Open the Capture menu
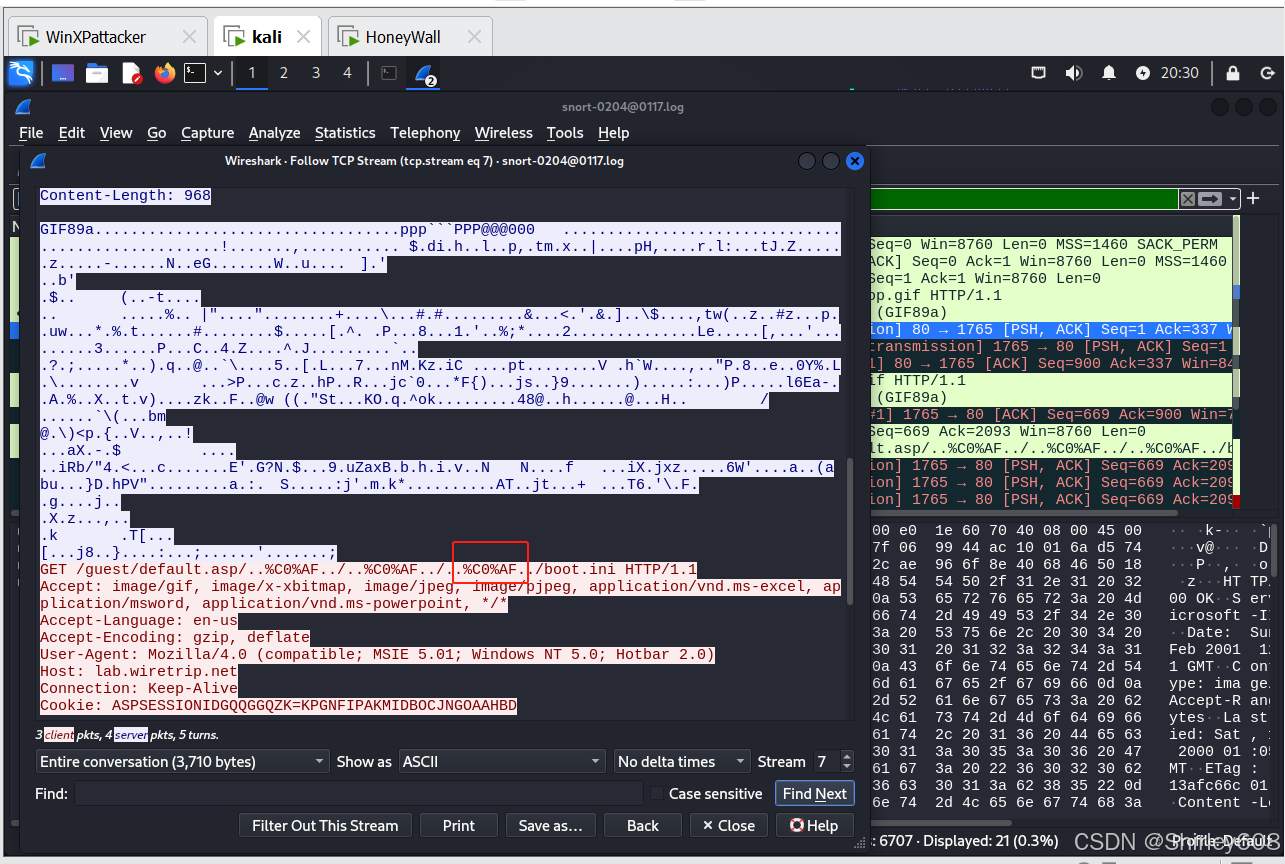Image resolution: width=1285 pixels, height=864 pixels. tap(207, 132)
